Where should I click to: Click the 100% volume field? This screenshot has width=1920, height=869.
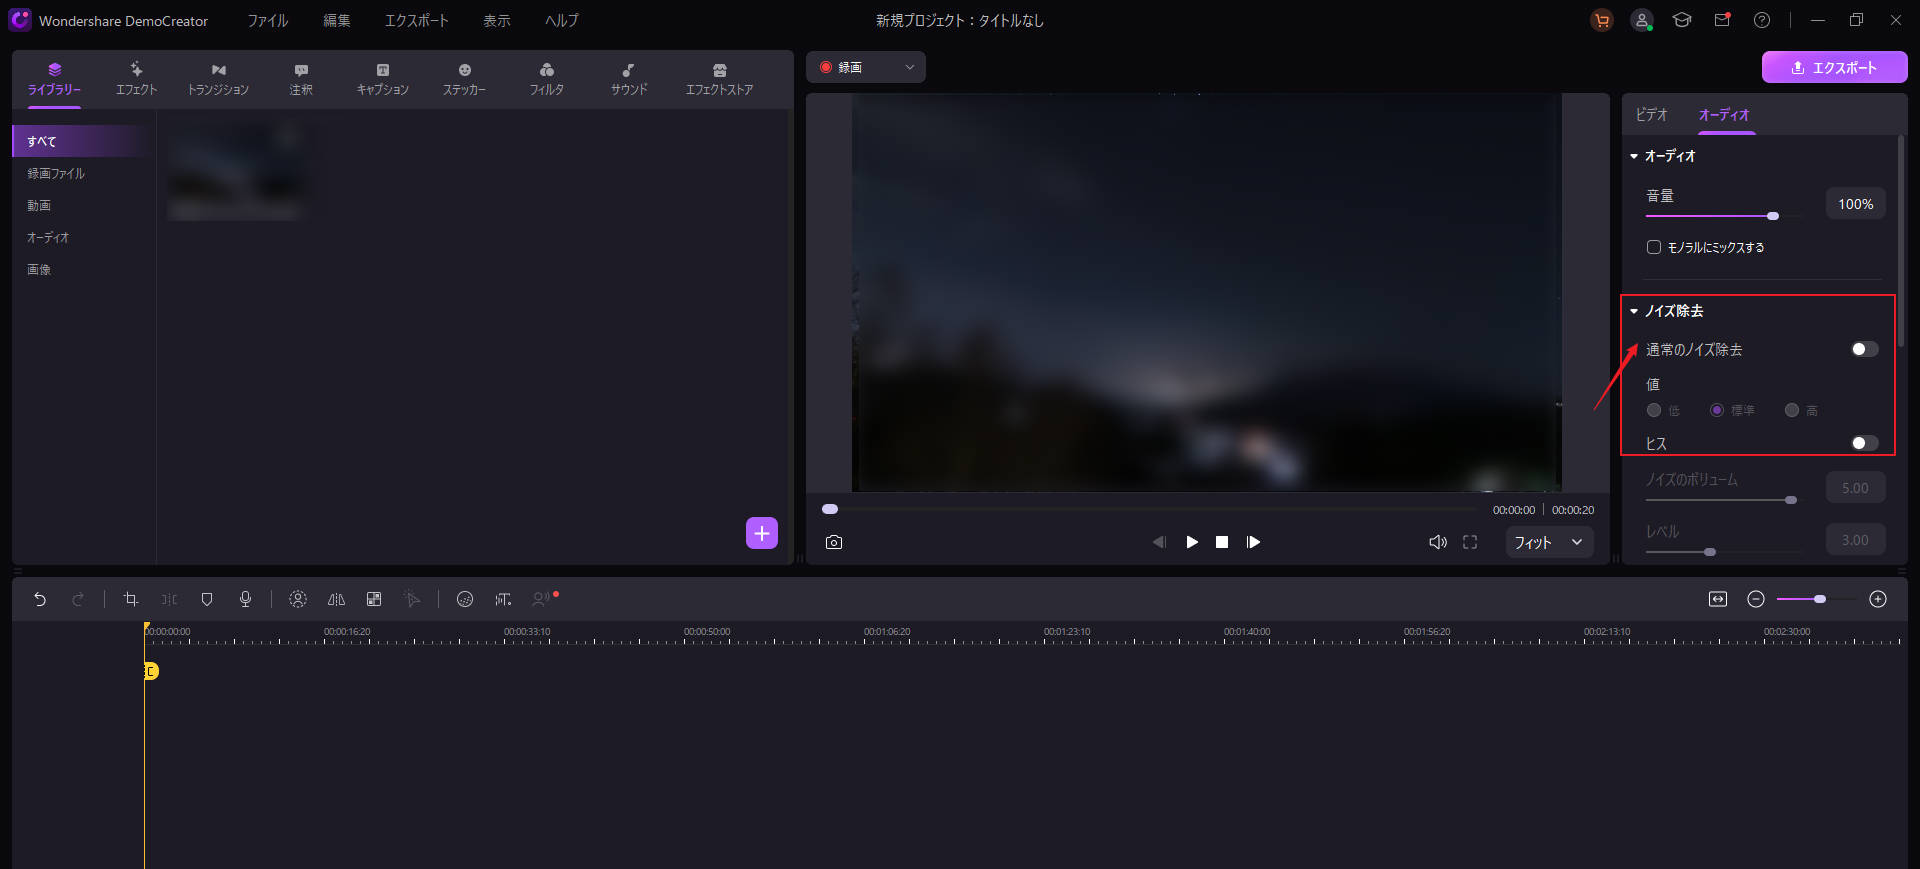(1856, 204)
